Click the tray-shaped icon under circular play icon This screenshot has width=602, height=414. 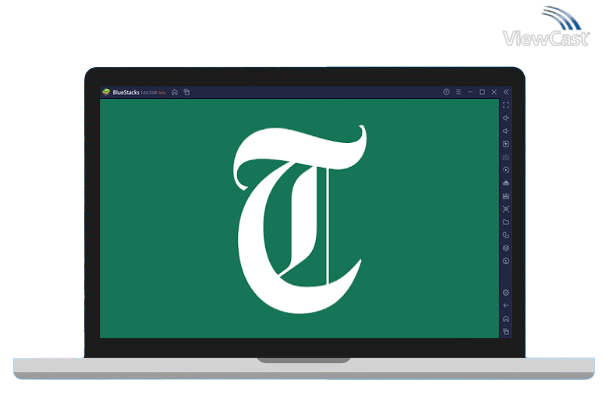506,183
